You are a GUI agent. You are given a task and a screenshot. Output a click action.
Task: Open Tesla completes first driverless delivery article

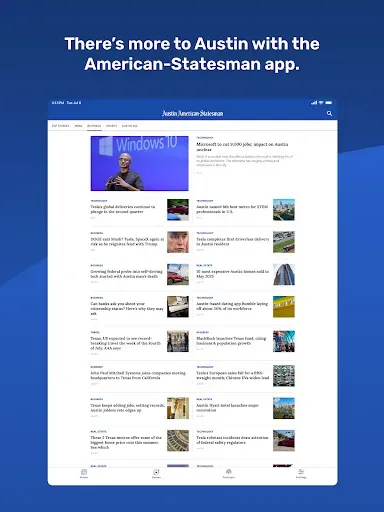pos(233,242)
